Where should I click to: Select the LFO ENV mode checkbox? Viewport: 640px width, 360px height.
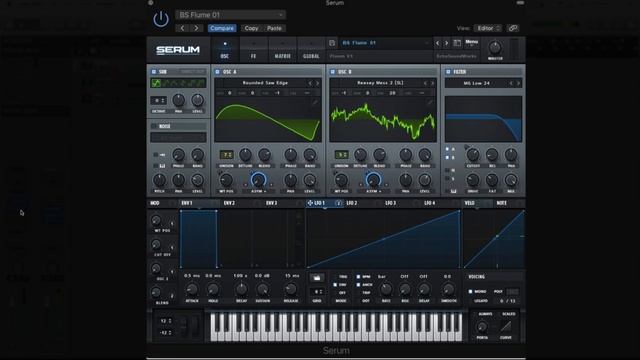(335, 284)
